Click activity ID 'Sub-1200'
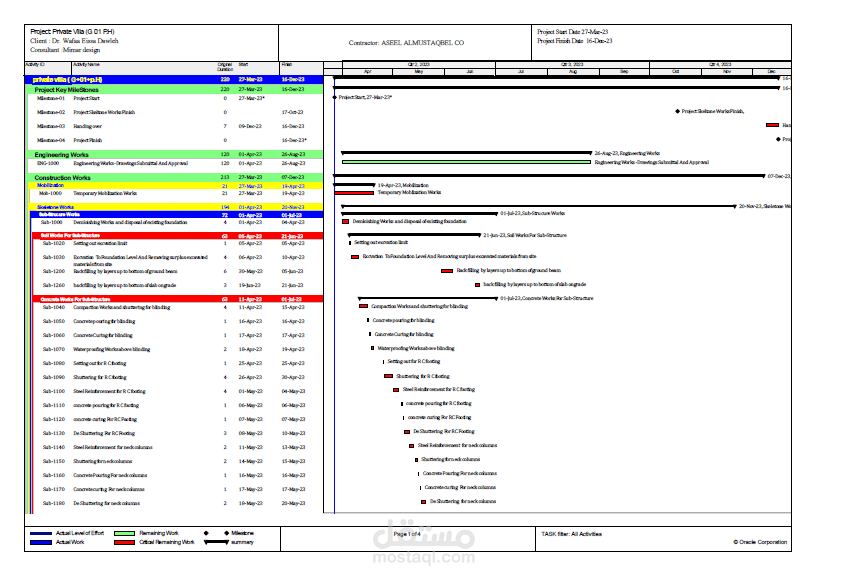848x578 pixels. click(54, 271)
